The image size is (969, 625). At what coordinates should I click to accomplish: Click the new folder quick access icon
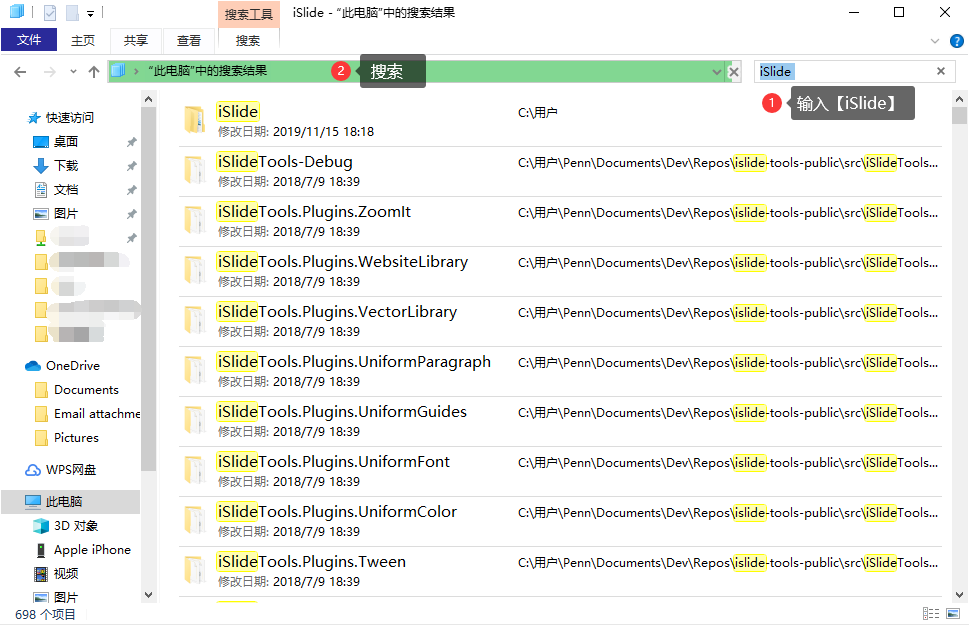[72, 12]
